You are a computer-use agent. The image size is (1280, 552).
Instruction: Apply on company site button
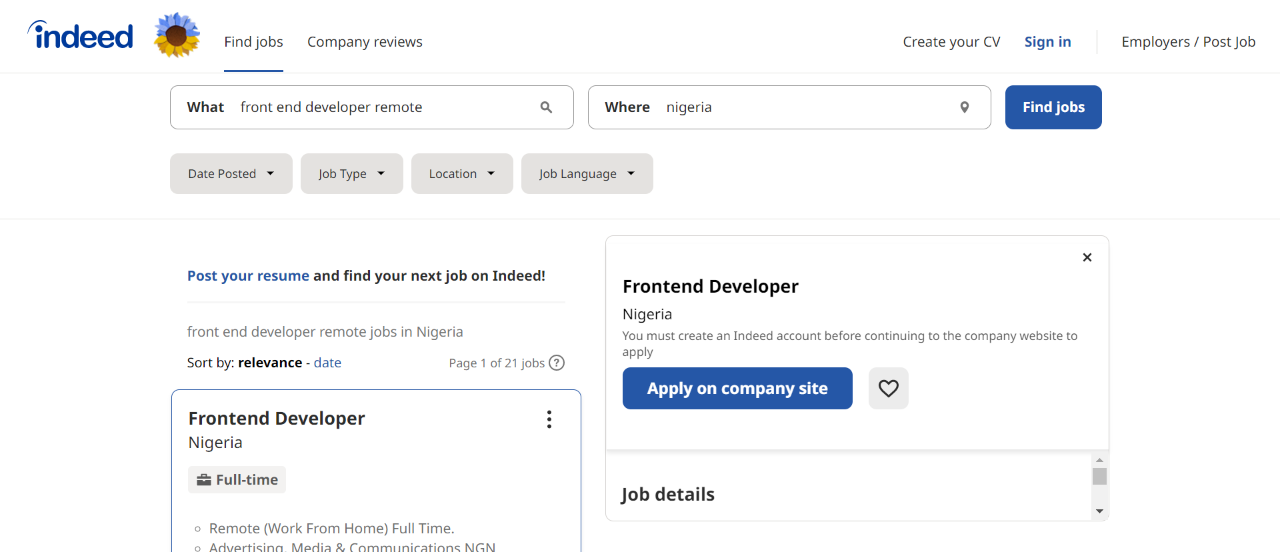pyautogui.click(x=737, y=388)
